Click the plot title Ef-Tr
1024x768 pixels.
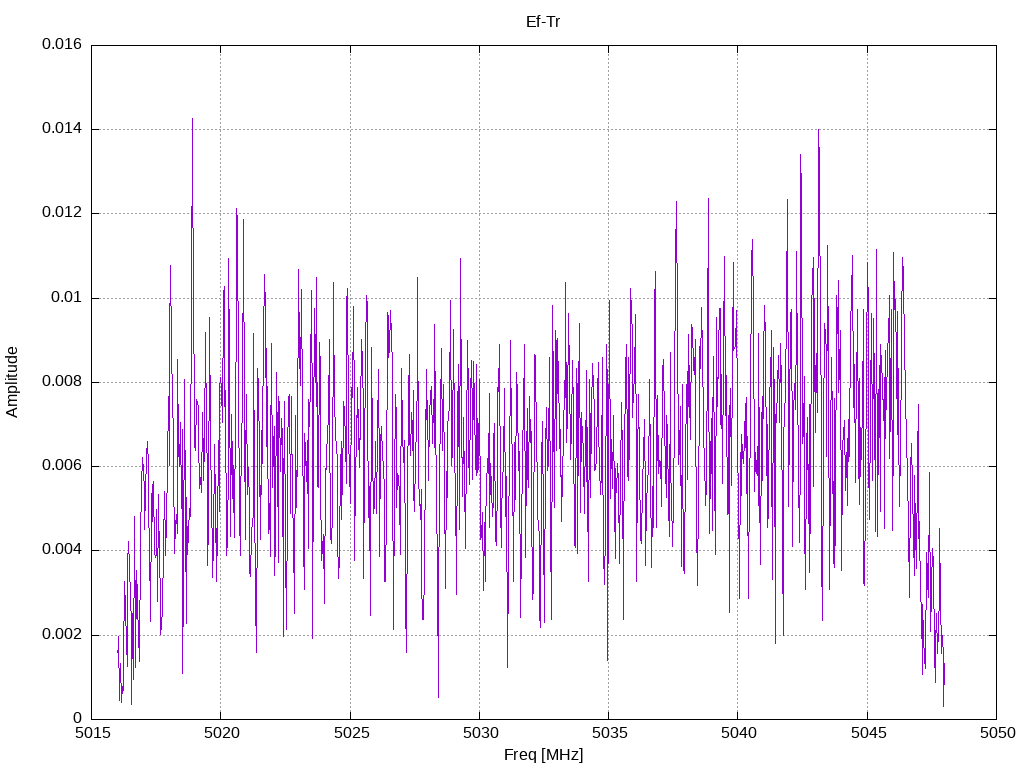tap(543, 22)
